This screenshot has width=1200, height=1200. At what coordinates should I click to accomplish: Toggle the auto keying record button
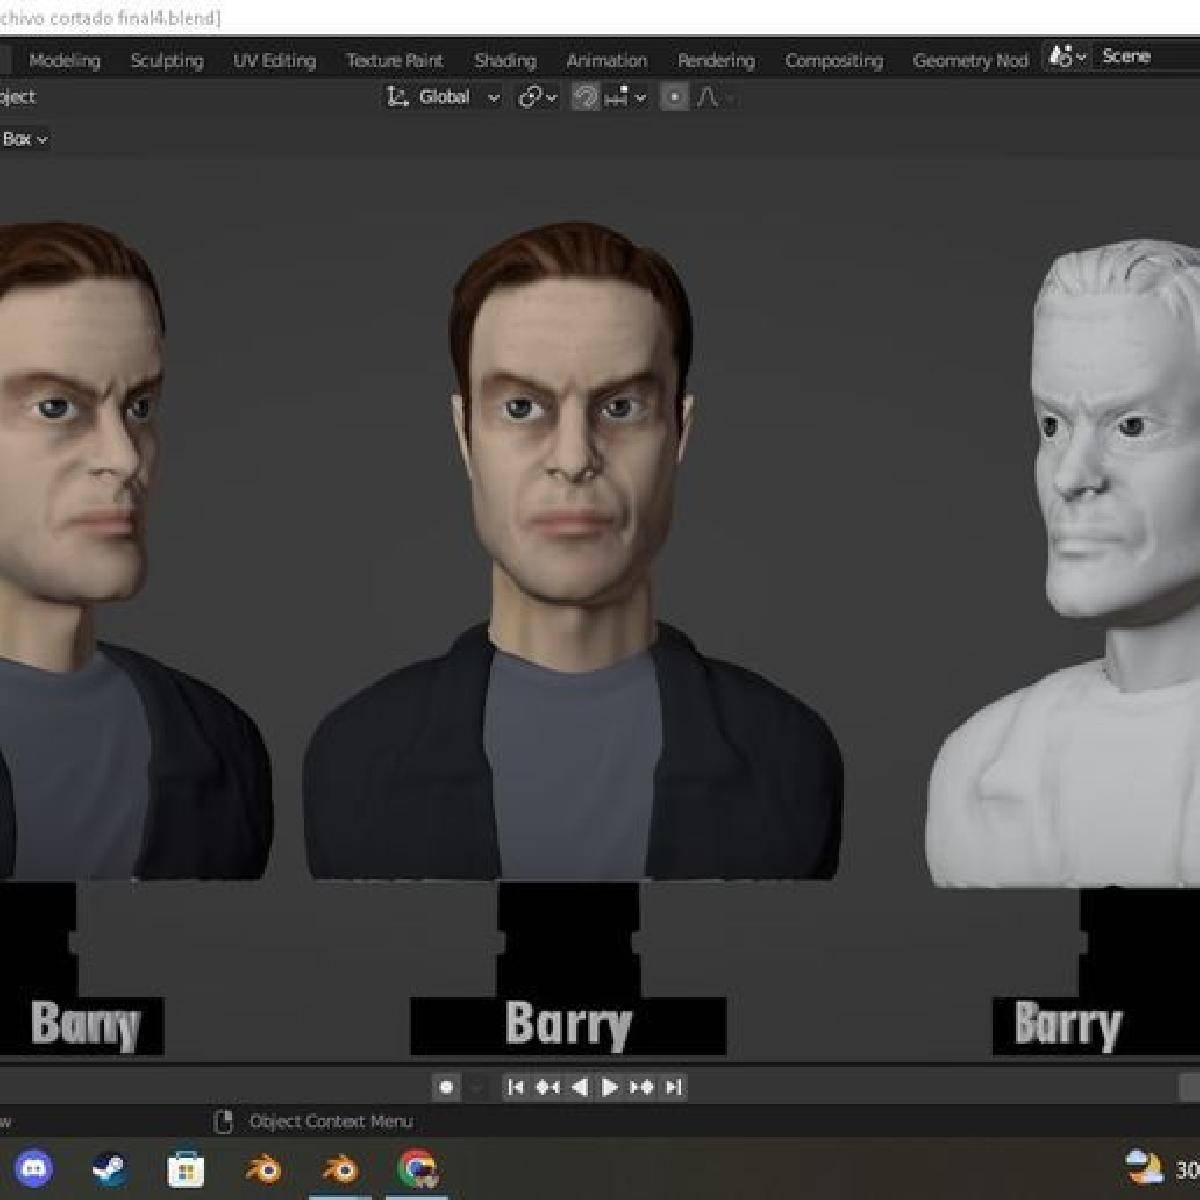point(446,1087)
